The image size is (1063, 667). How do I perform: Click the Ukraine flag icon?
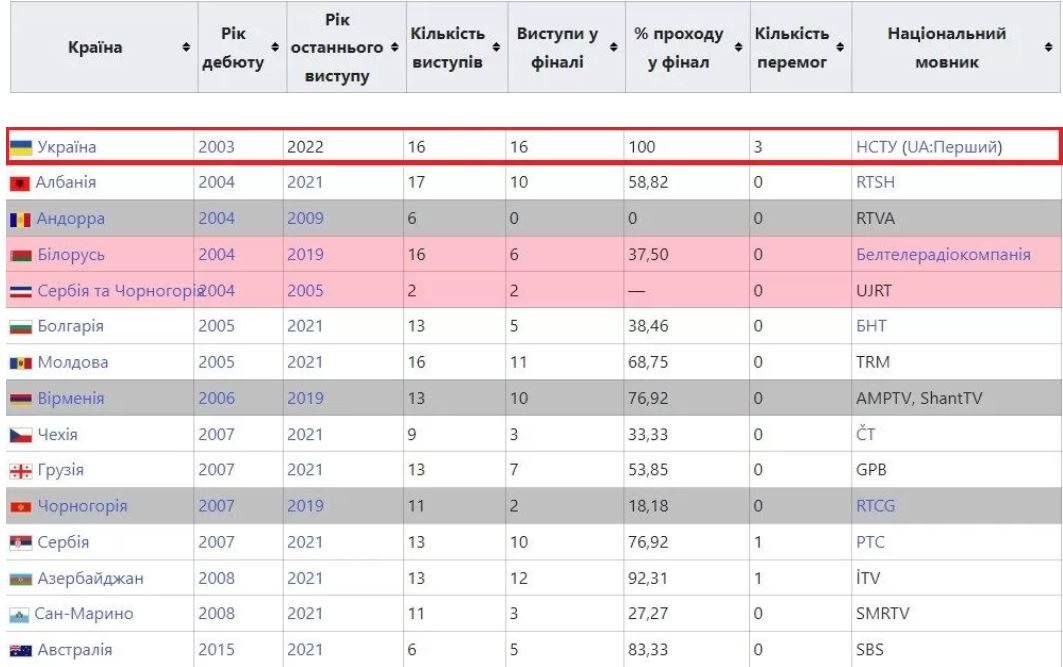pos(21,148)
